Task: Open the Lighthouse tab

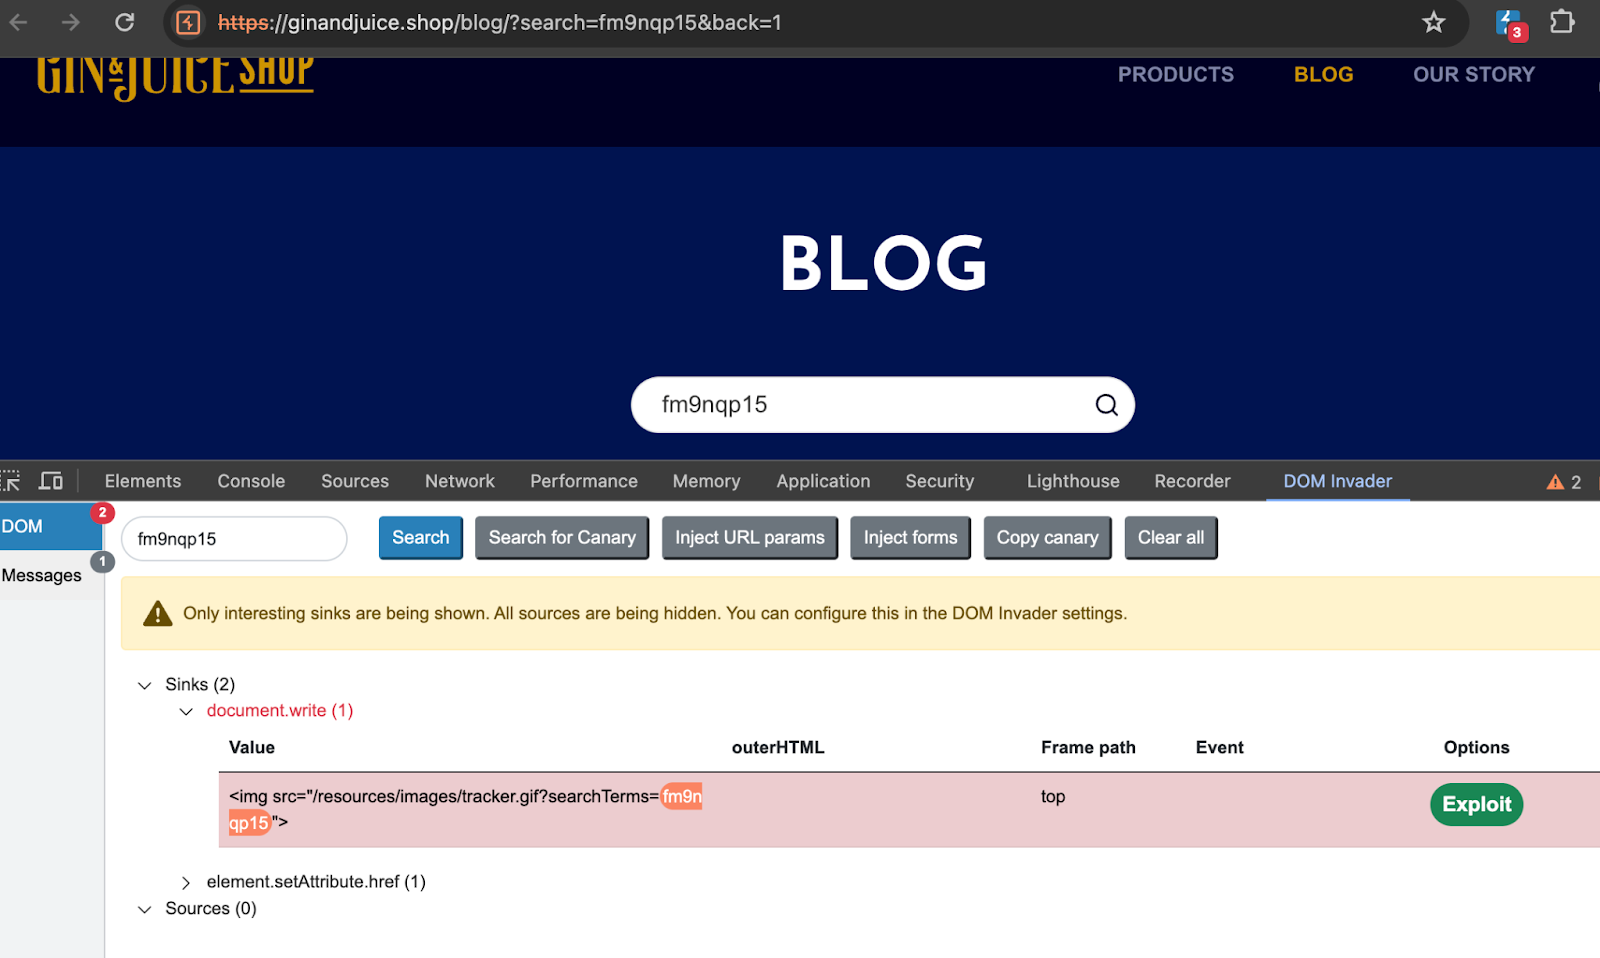Action: tap(1073, 481)
